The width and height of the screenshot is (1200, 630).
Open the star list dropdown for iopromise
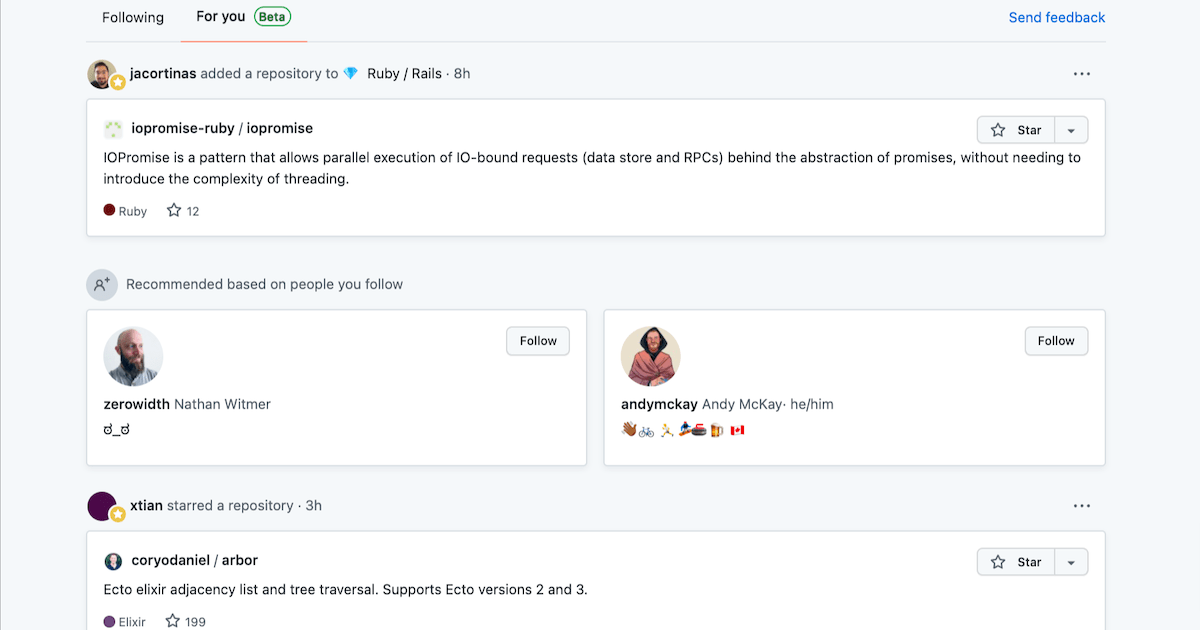click(x=1071, y=129)
